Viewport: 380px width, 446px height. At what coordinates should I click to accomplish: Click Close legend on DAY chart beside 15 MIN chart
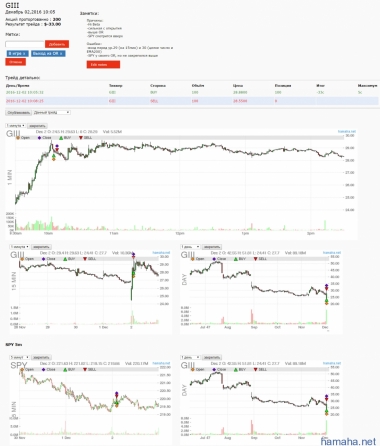tap(214, 259)
